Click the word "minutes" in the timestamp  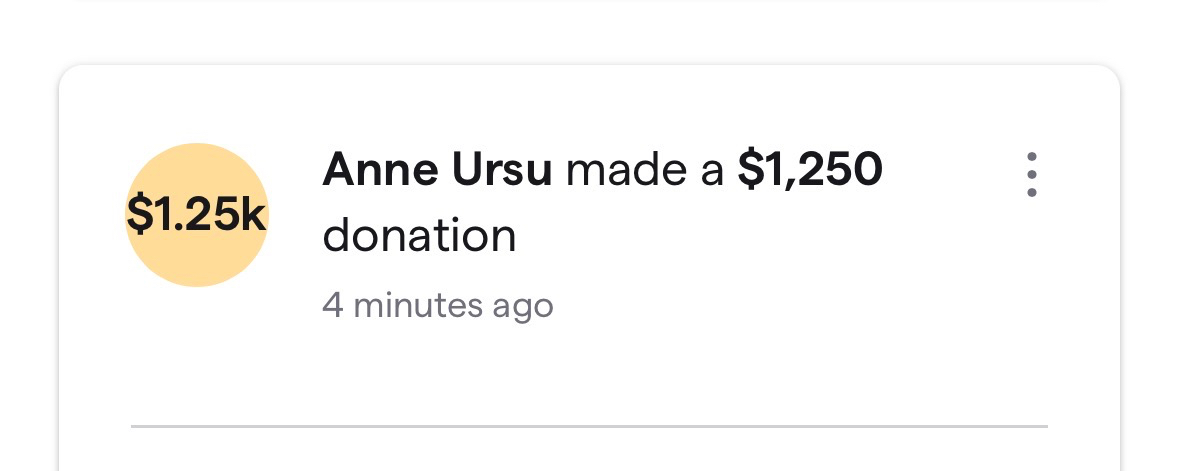(418, 305)
